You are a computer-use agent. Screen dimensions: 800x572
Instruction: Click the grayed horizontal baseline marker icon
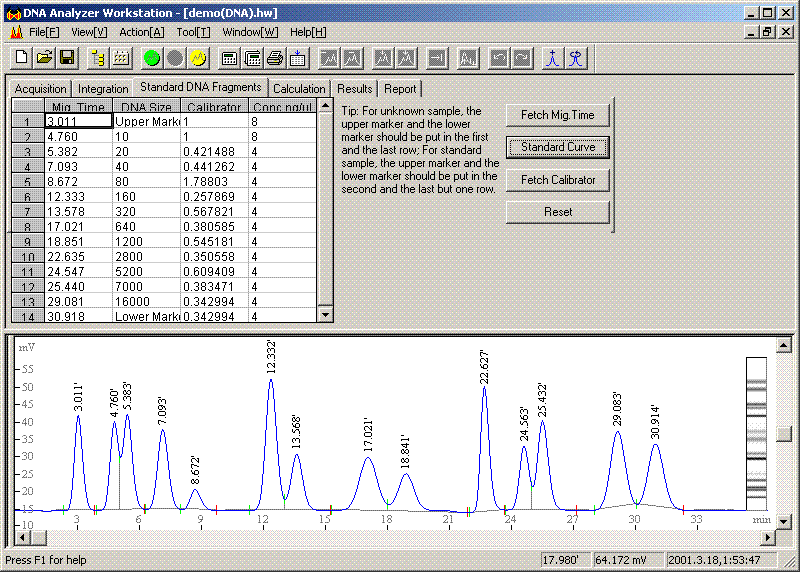437,58
